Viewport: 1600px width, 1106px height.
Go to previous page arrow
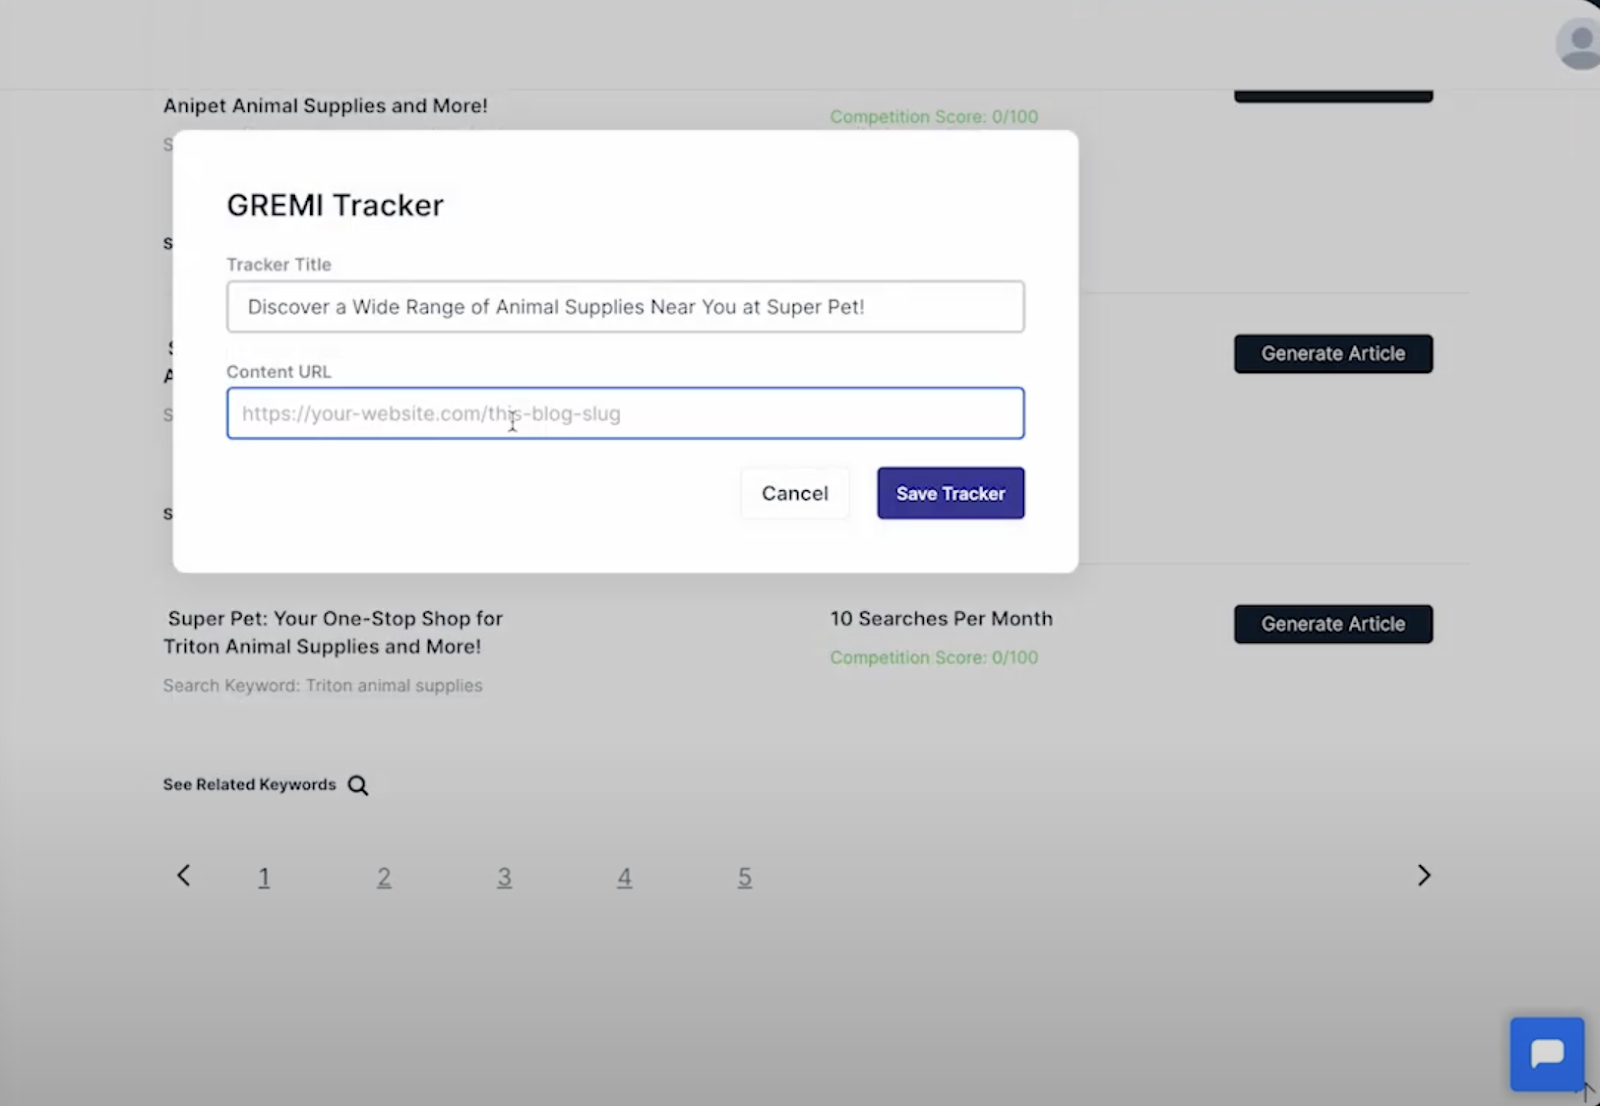coord(184,876)
